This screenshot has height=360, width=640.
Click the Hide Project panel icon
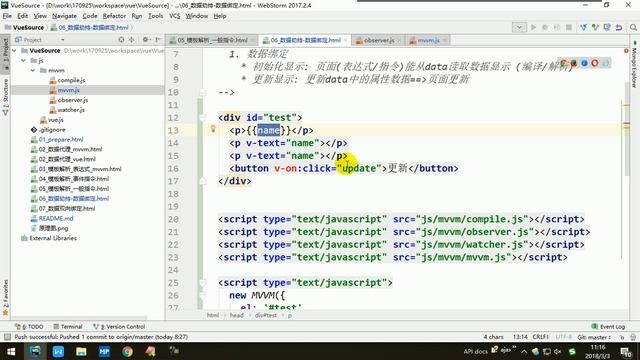(158, 40)
